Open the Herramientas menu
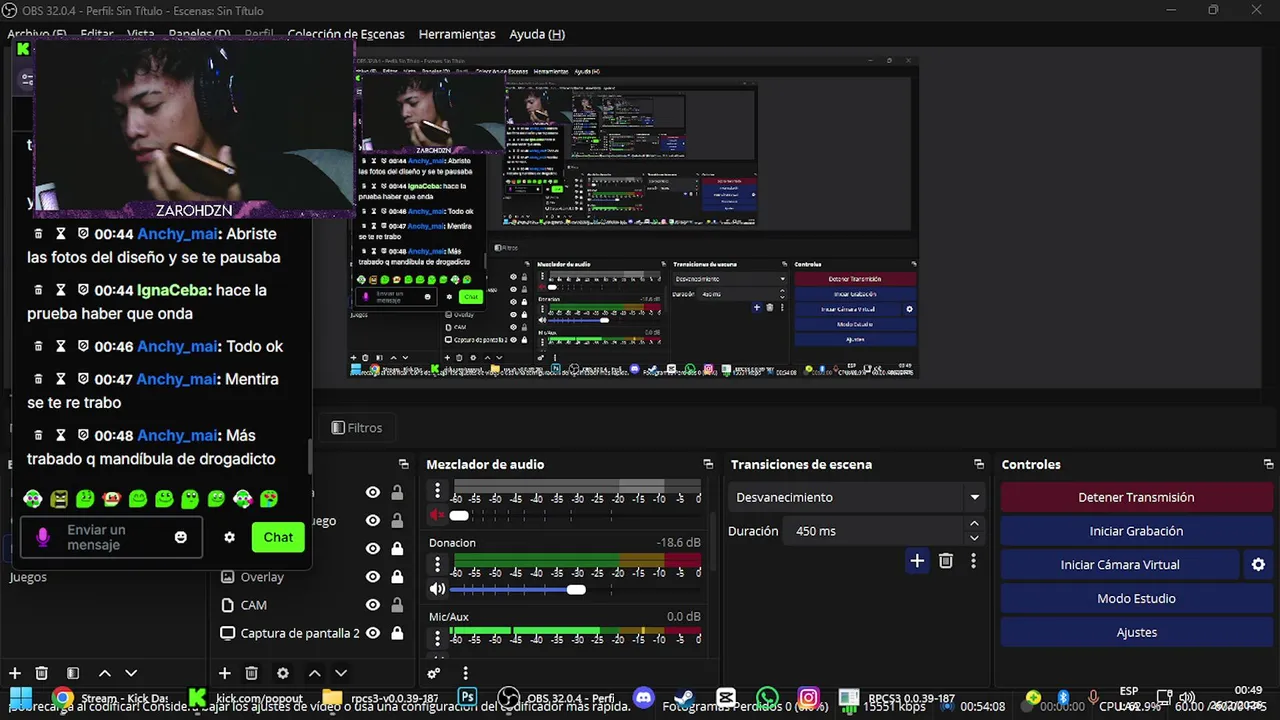This screenshot has height=720, width=1280. 457,34
